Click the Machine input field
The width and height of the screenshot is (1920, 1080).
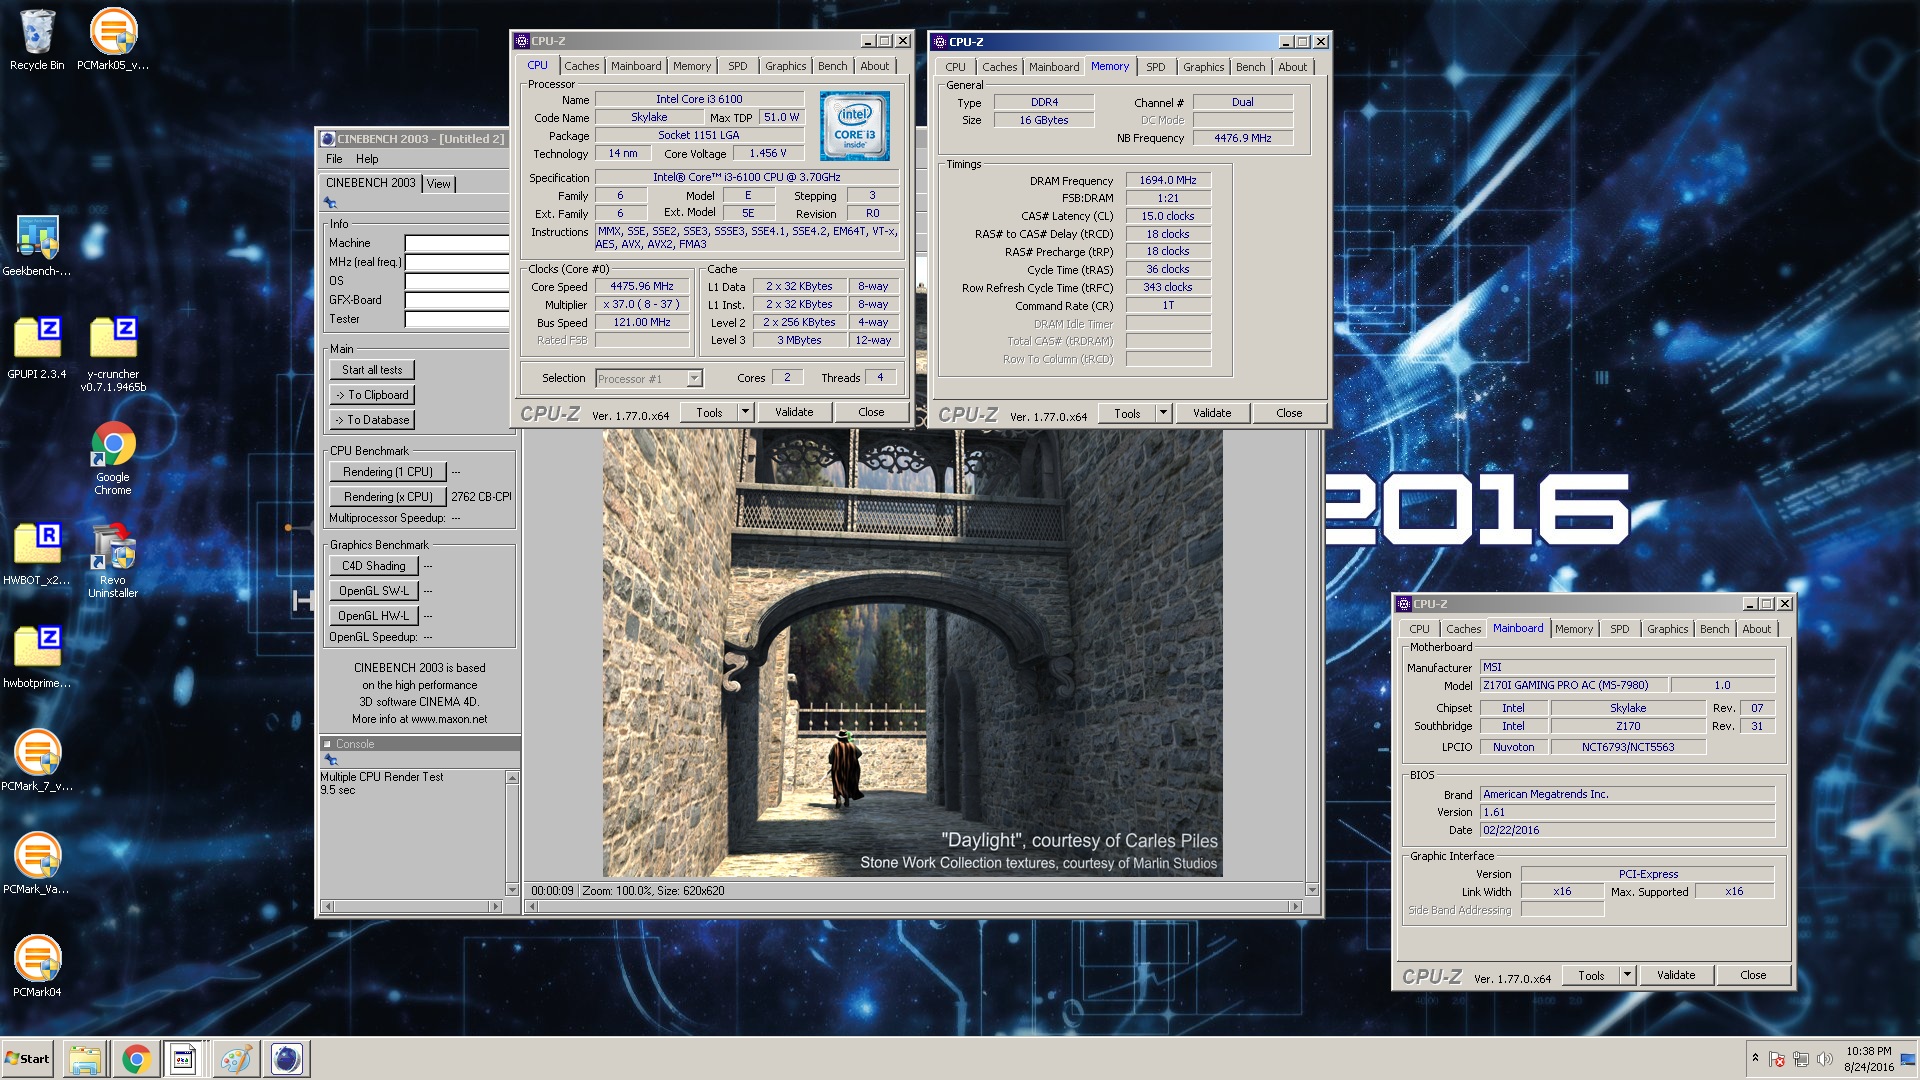click(x=457, y=243)
